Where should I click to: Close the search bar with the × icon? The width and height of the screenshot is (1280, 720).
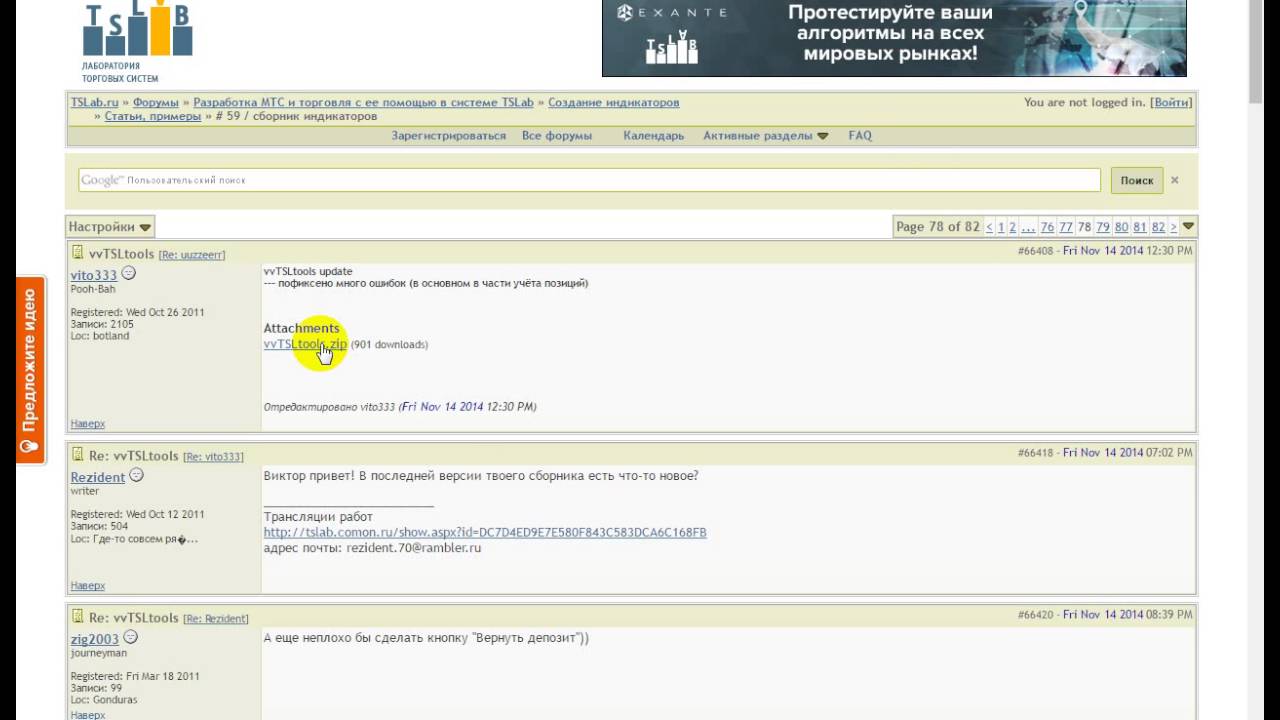pyautogui.click(x=1175, y=180)
